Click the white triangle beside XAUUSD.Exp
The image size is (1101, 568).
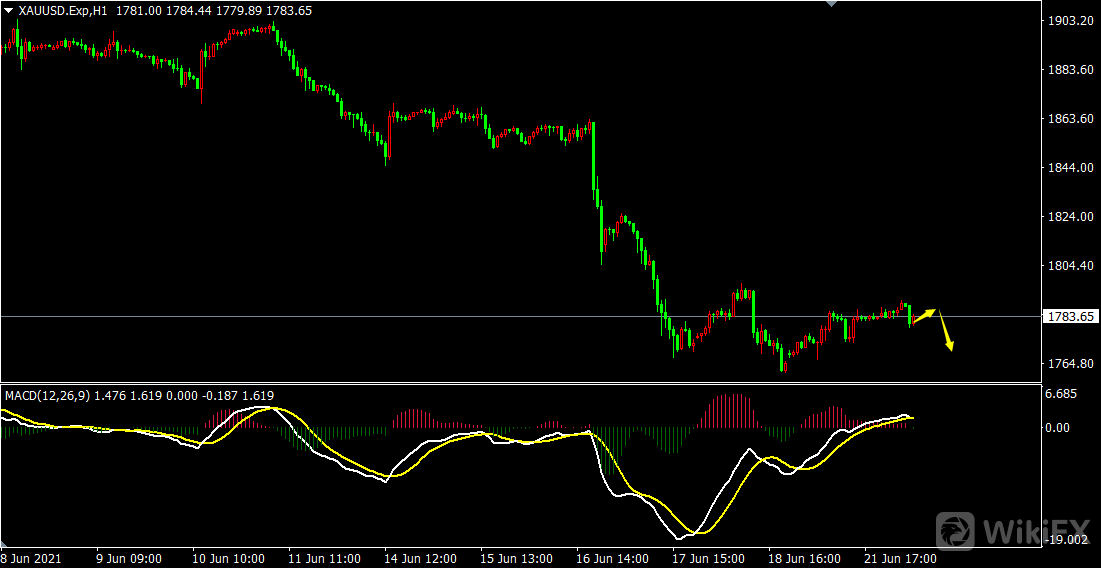(9, 9)
